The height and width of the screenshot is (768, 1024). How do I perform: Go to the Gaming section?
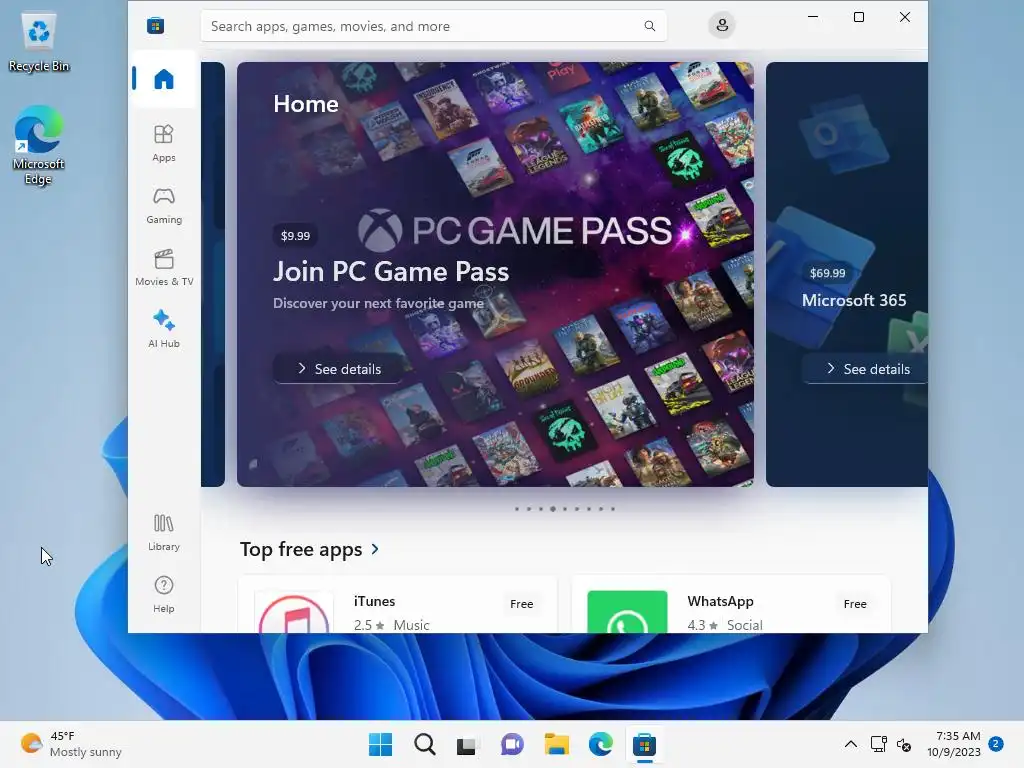[164, 205]
